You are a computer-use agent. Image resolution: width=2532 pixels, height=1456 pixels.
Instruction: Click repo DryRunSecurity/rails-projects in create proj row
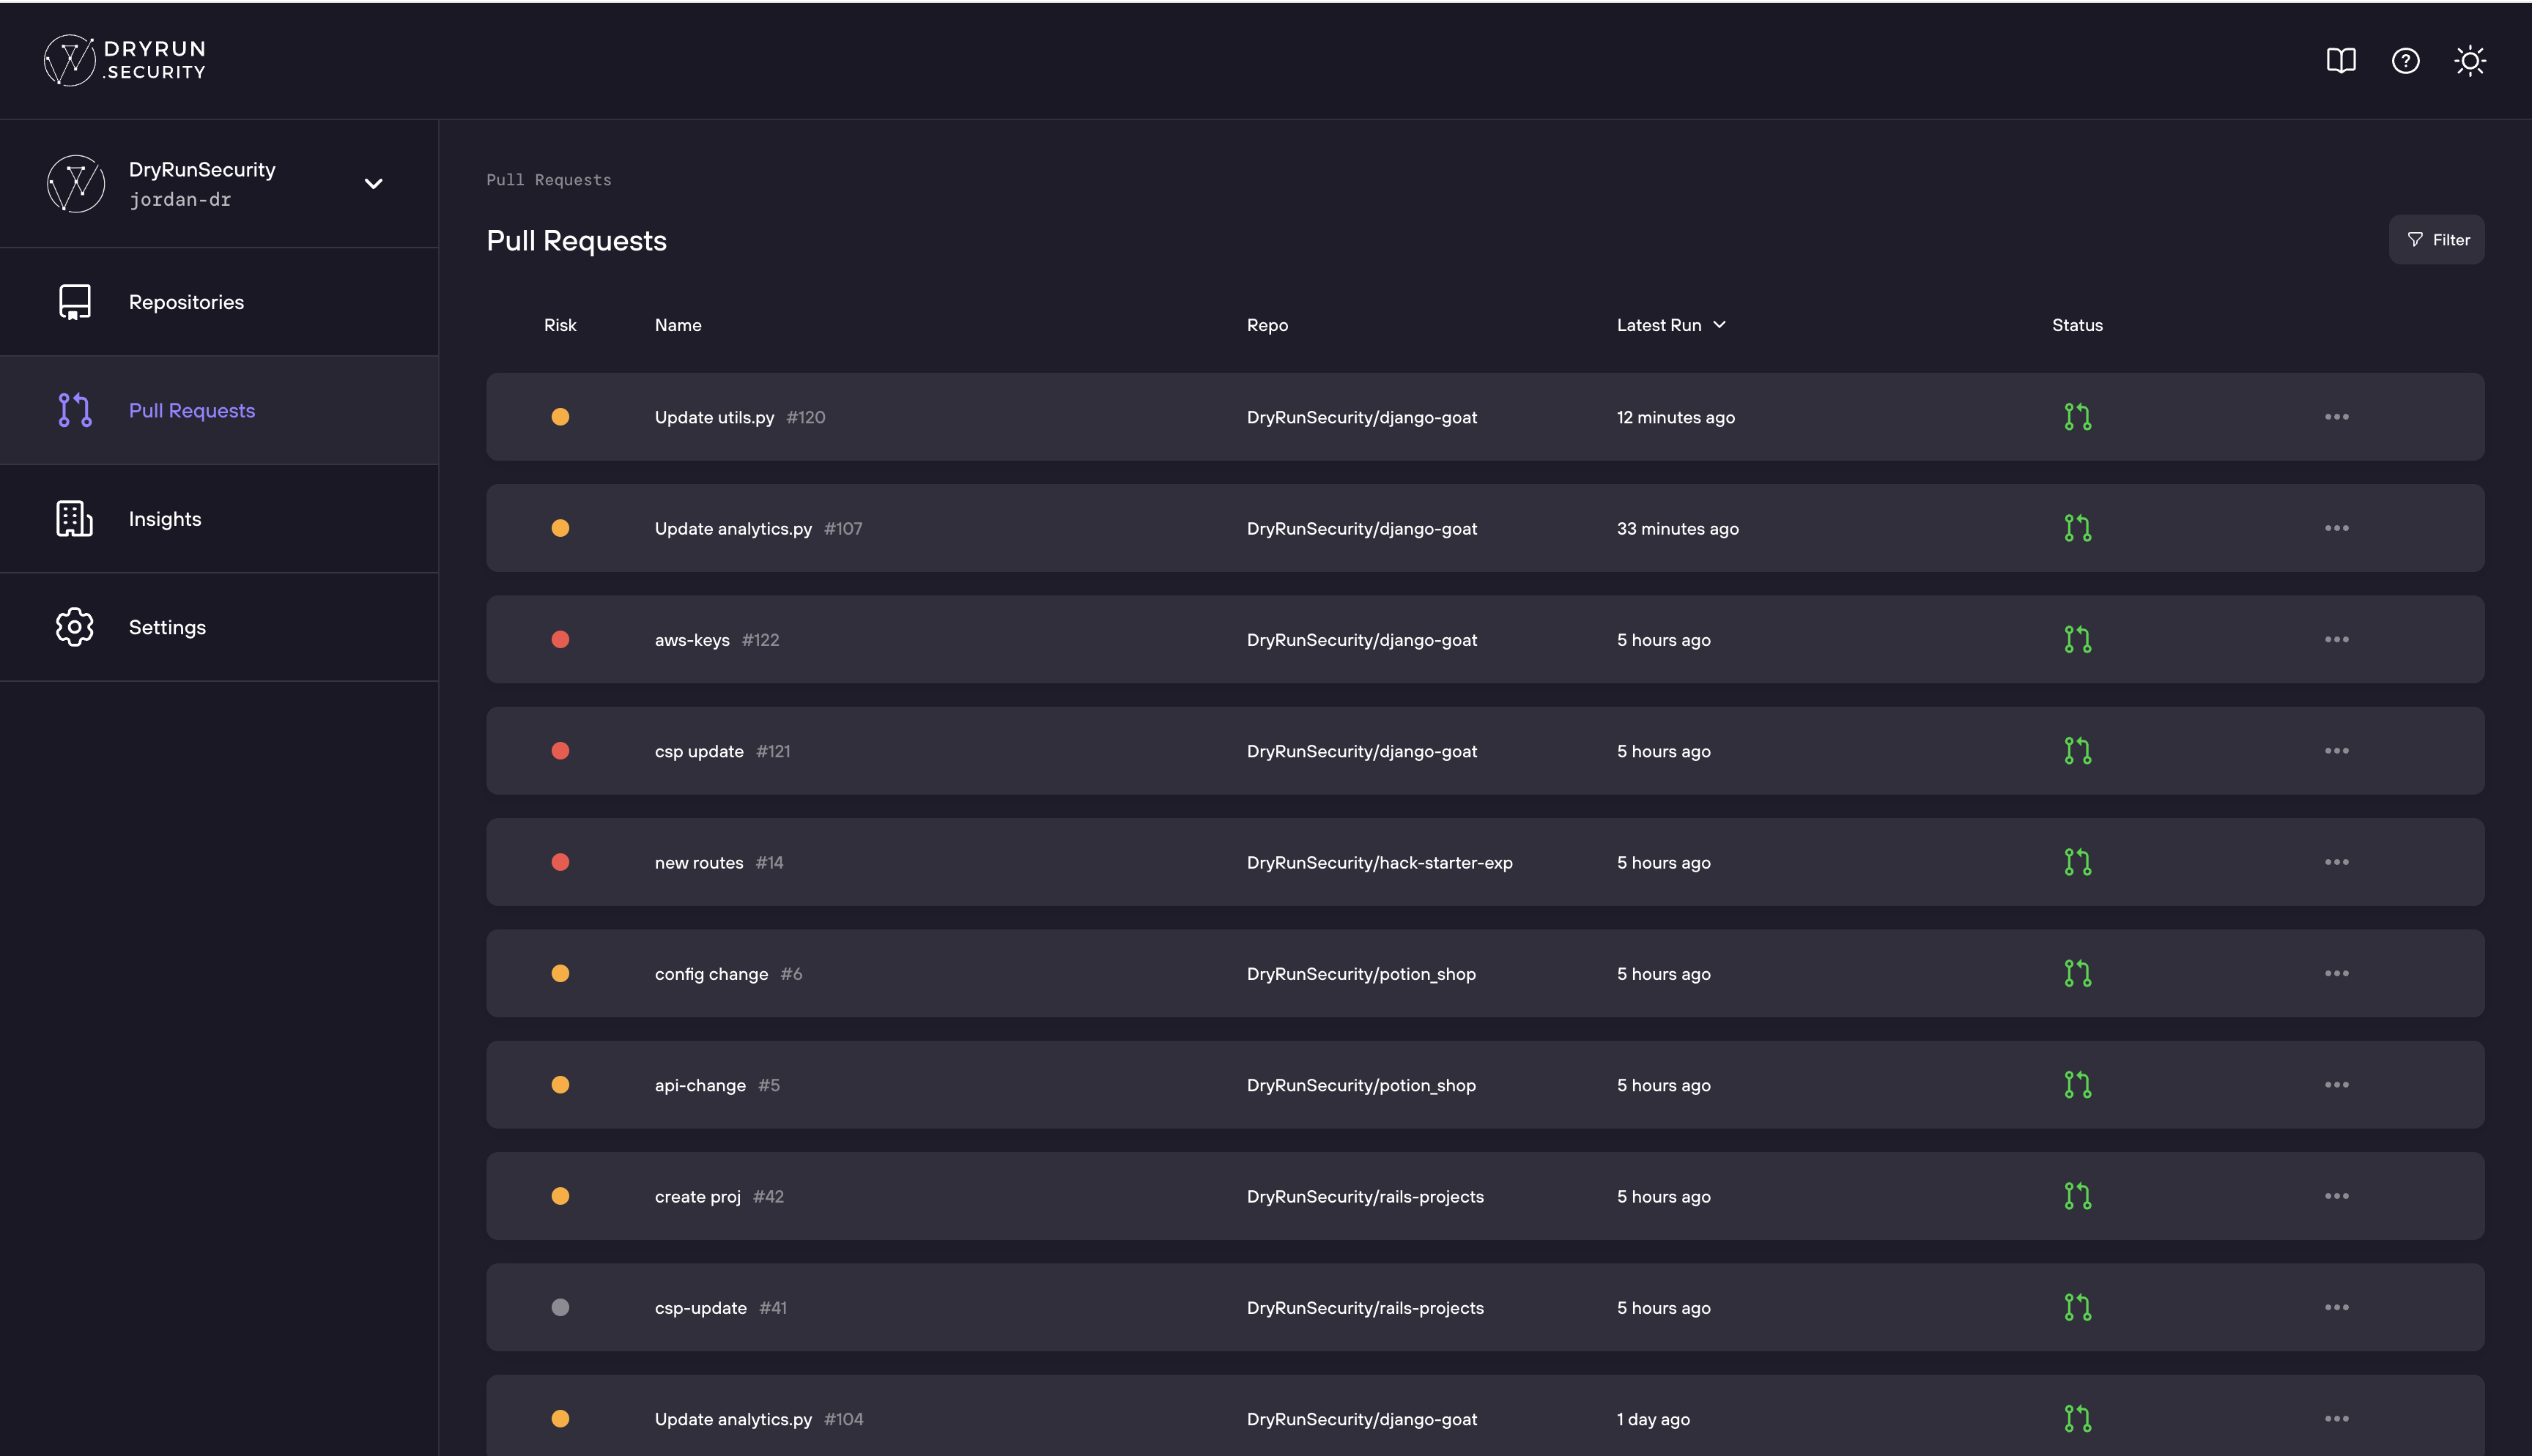click(x=1365, y=1196)
